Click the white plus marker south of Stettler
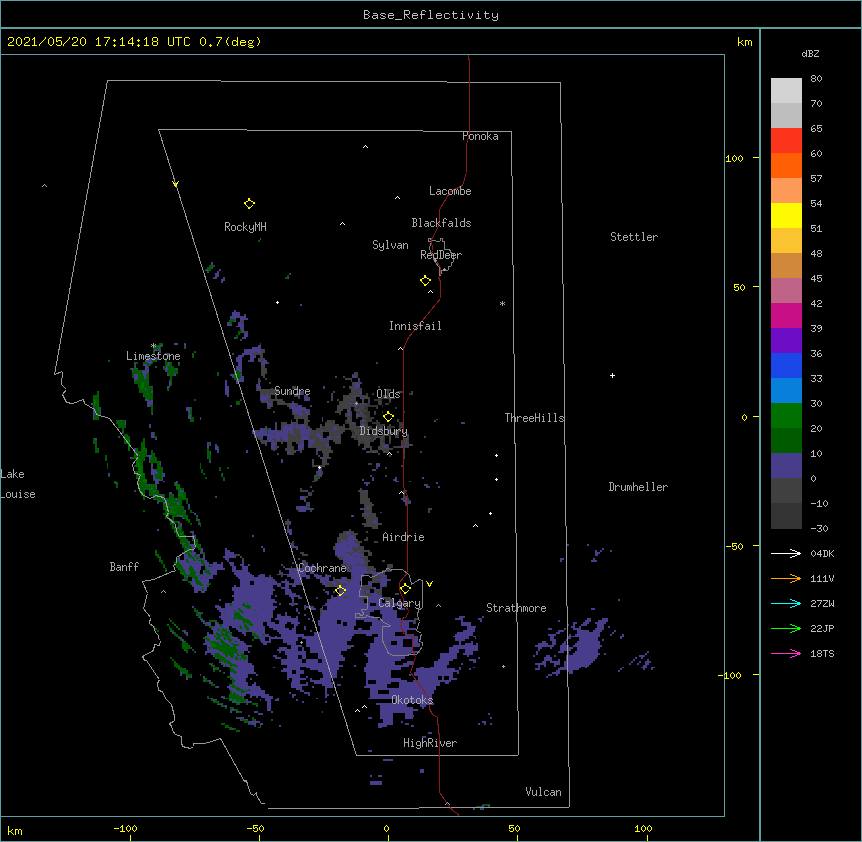This screenshot has height=842, width=862. click(x=612, y=375)
